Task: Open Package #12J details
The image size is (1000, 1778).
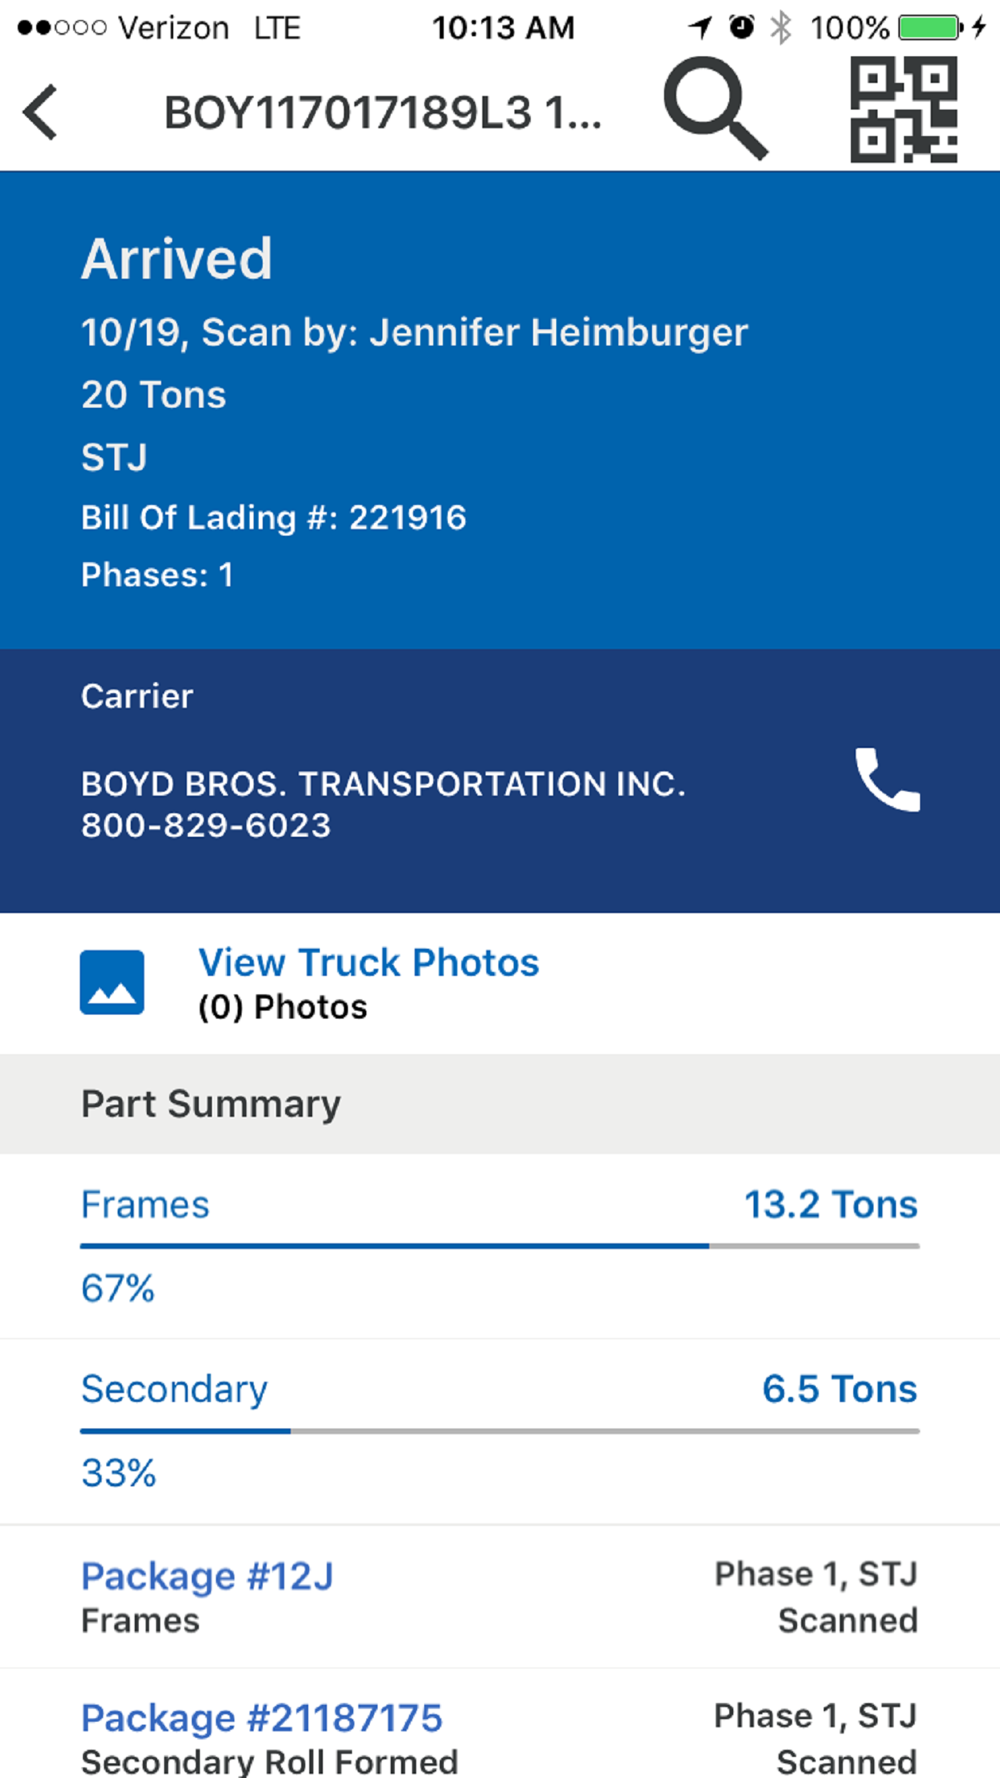Action: (x=500, y=1597)
